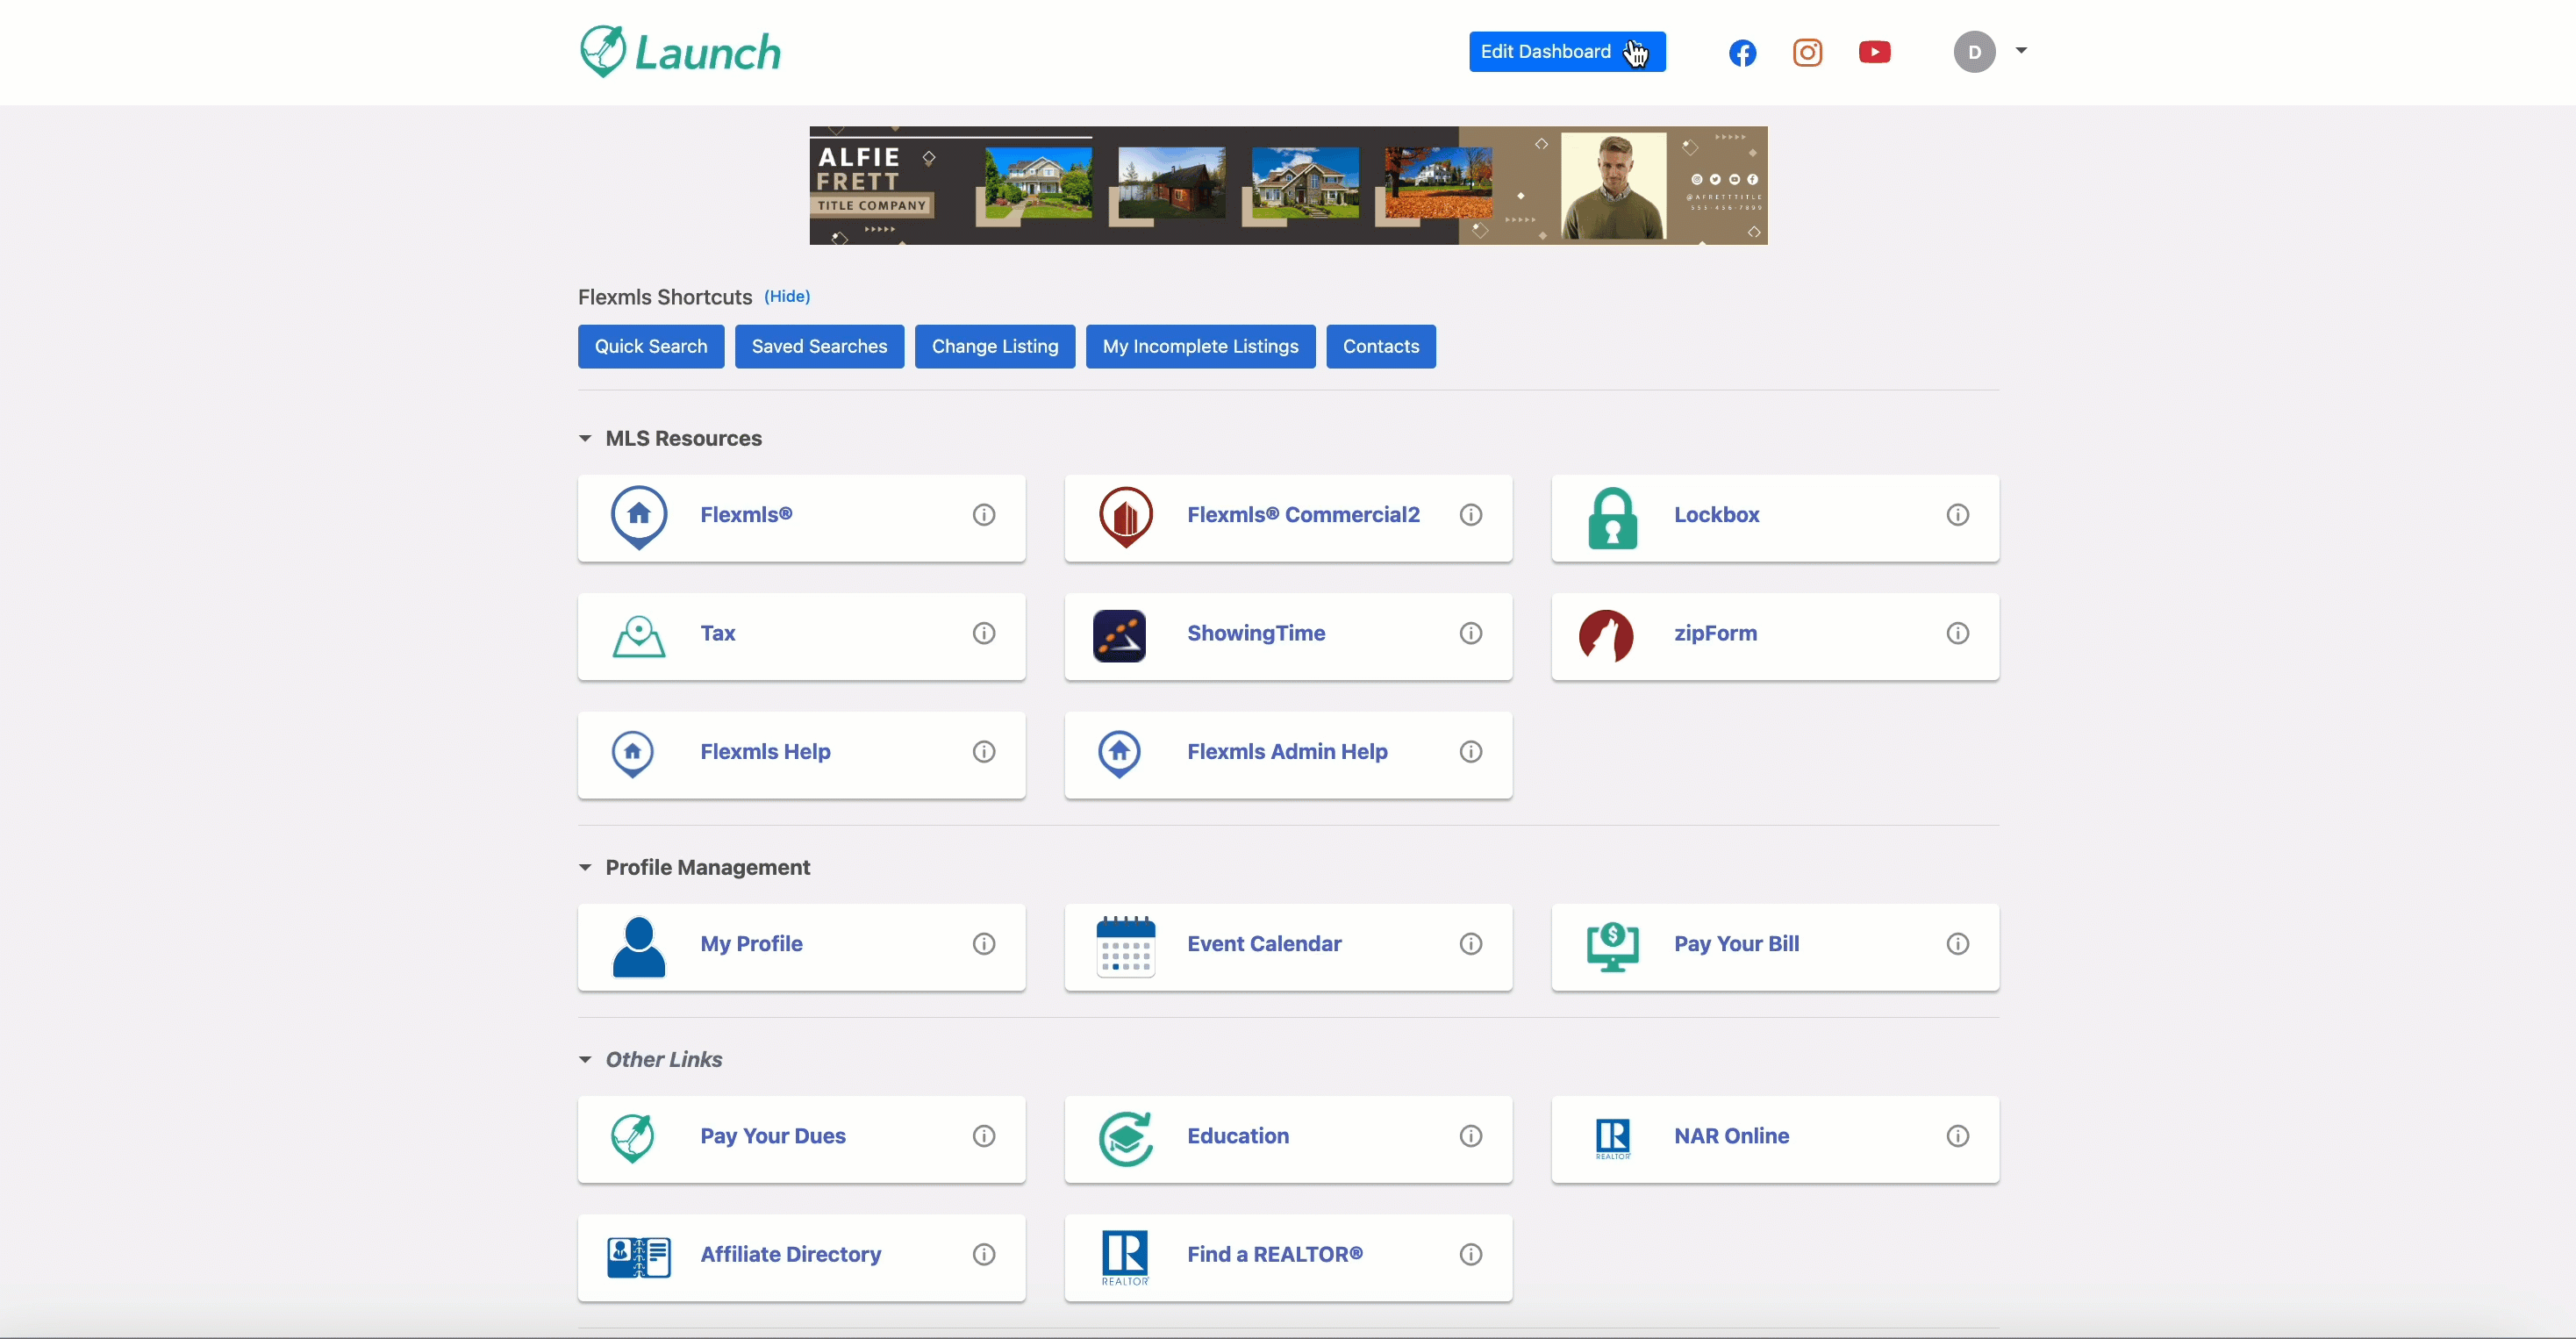The image size is (2576, 1339).
Task: Open the NAR Online link
Action: [1731, 1135]
